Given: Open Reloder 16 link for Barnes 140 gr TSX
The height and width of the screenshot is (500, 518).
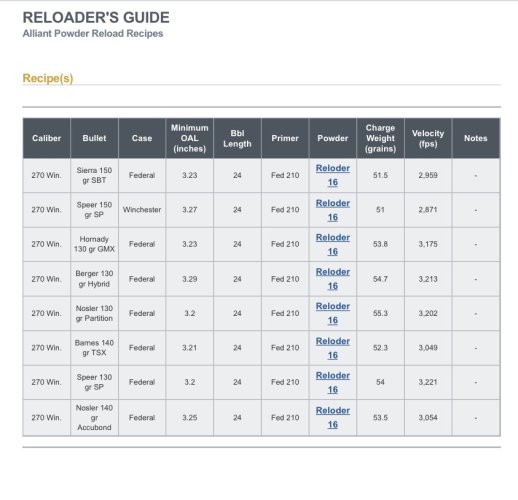Looking at the screenshot, I should tap(333, 348).
